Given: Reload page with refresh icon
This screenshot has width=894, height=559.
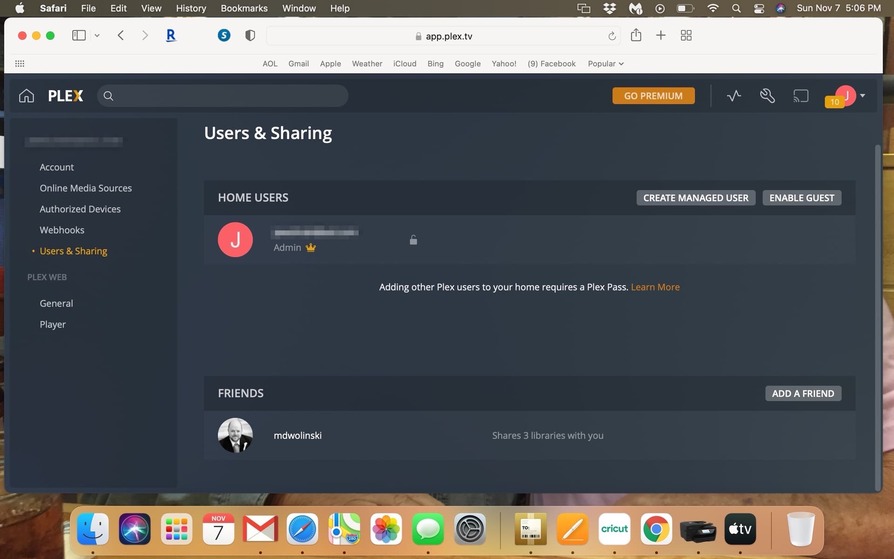Looking at the screenshot, I should (612, 36).
